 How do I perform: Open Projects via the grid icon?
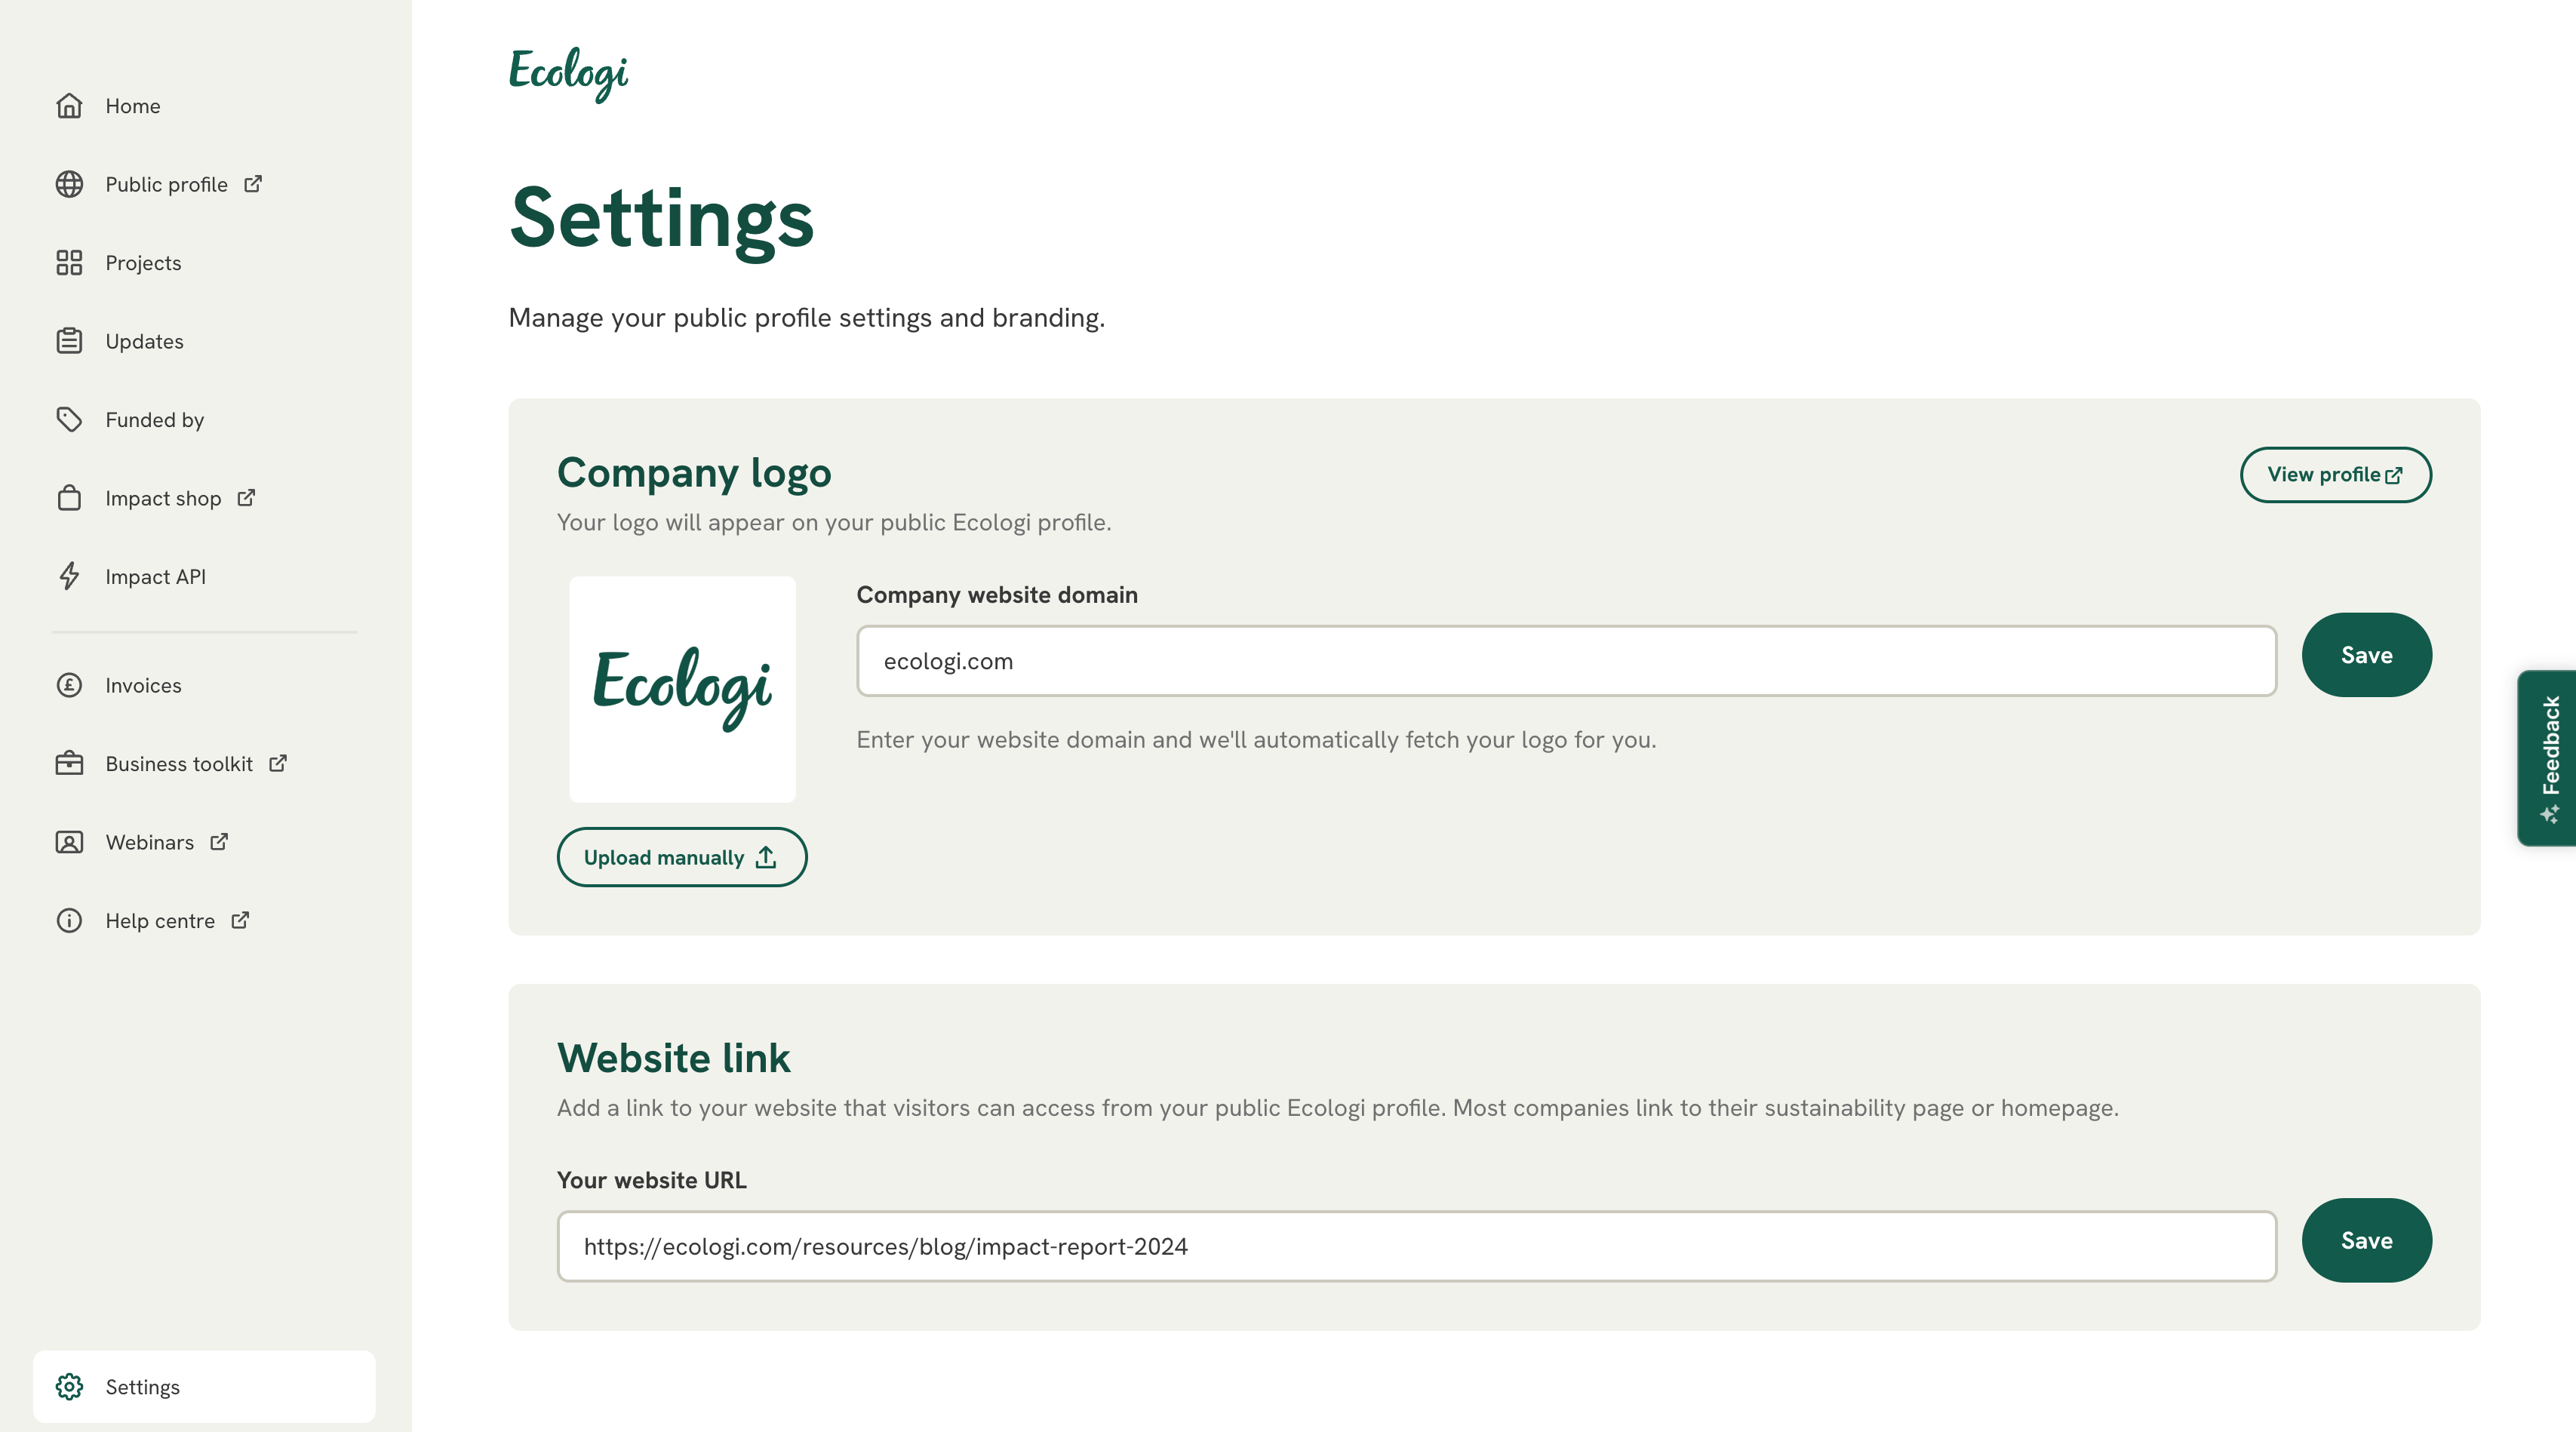click(x=69, y=263)
